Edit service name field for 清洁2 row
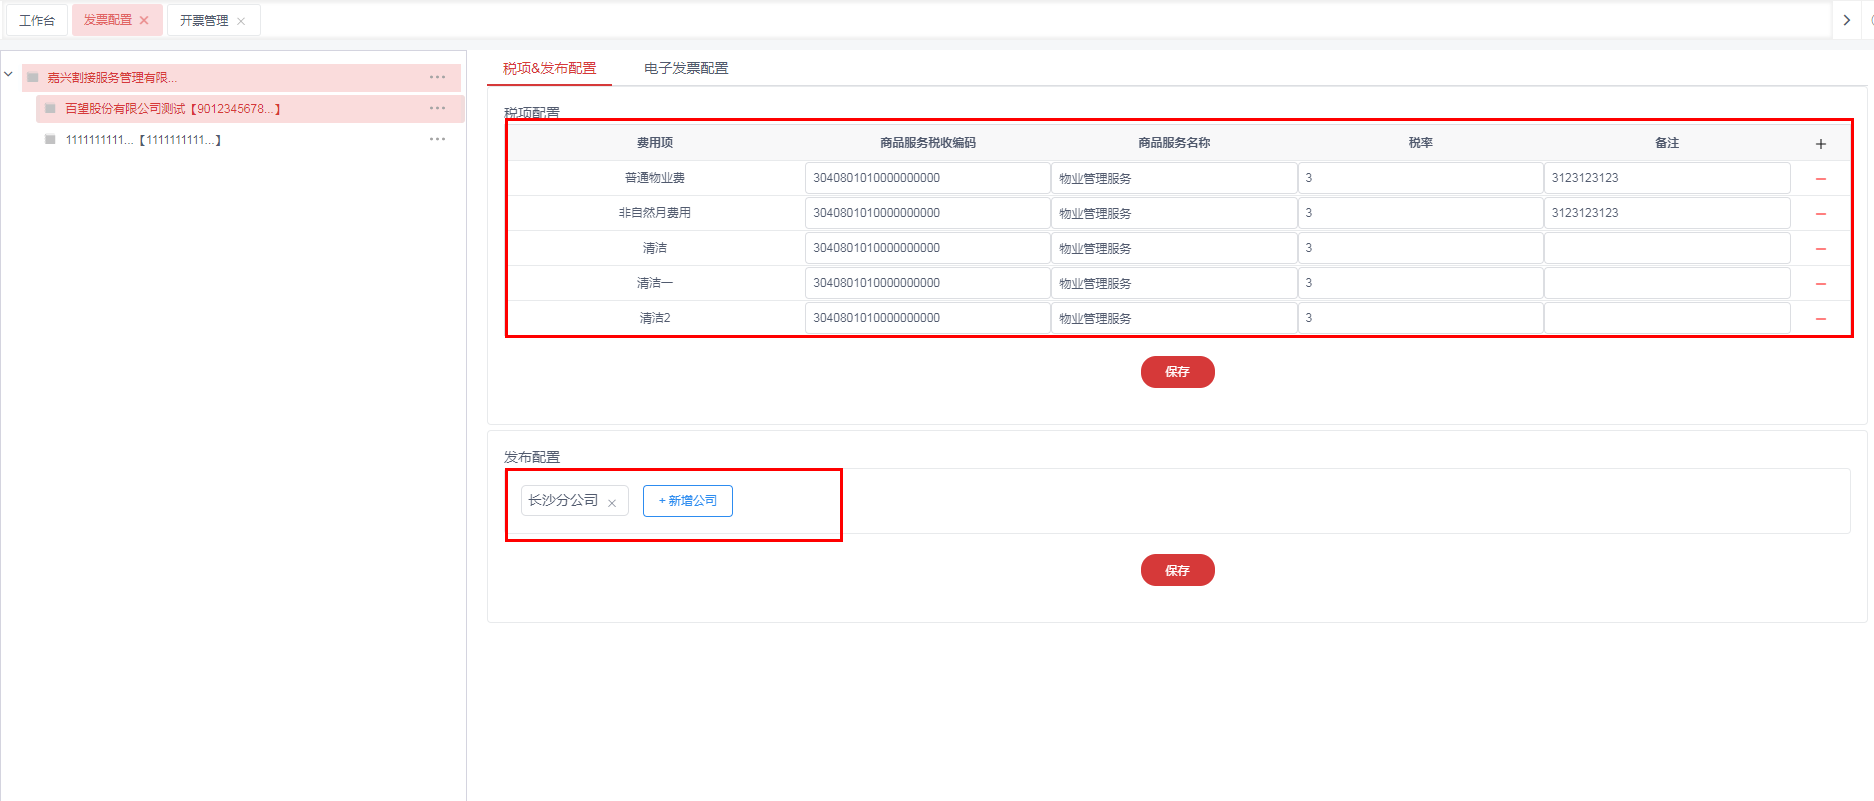Image resolution: width=1874 pixels, height=801 pixels. click(1174, 318)
